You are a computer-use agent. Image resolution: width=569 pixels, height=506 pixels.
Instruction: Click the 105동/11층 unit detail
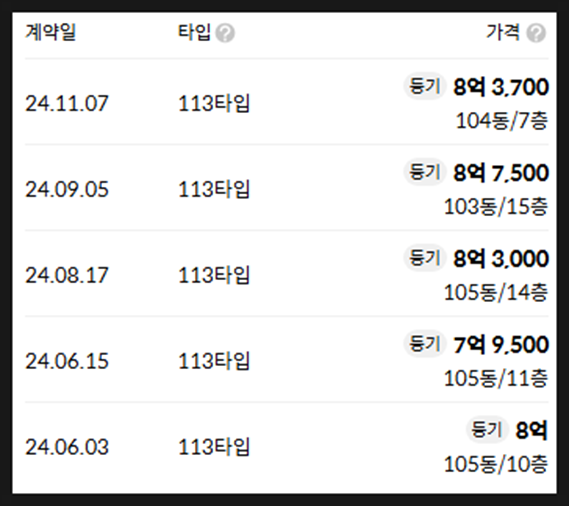[x=496, y=378]
